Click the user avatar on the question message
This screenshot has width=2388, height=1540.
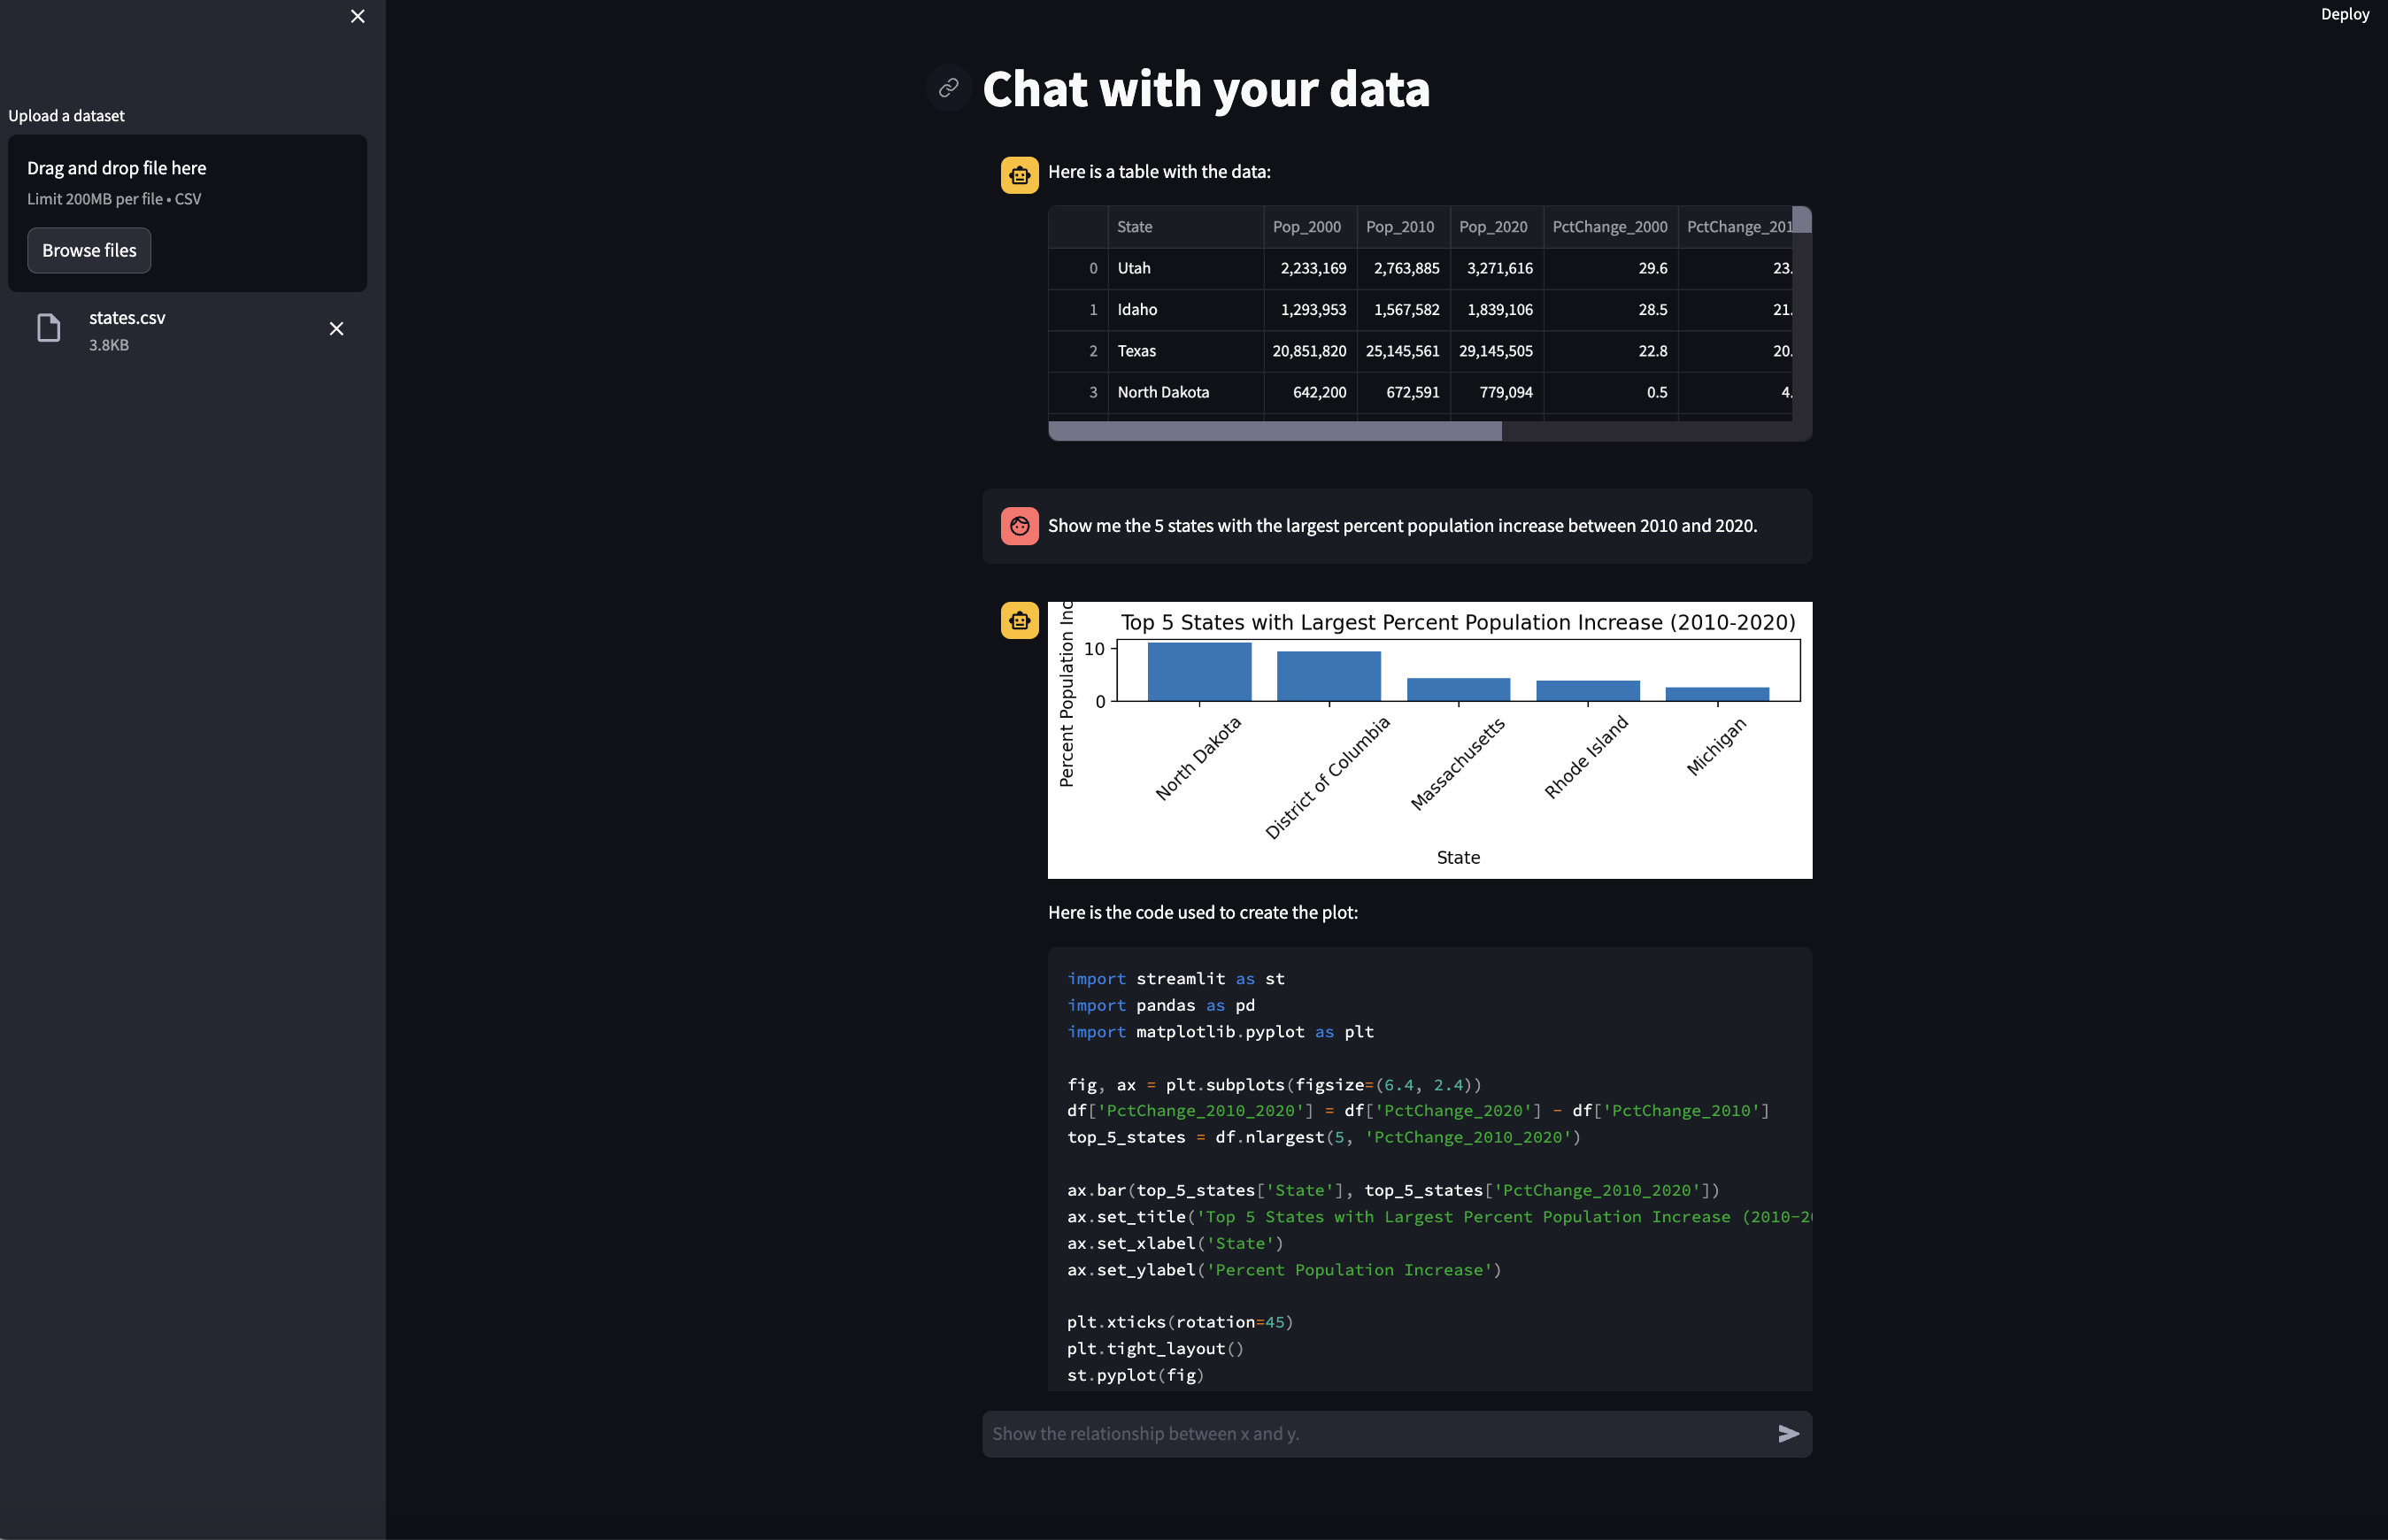pos(1019,526)
